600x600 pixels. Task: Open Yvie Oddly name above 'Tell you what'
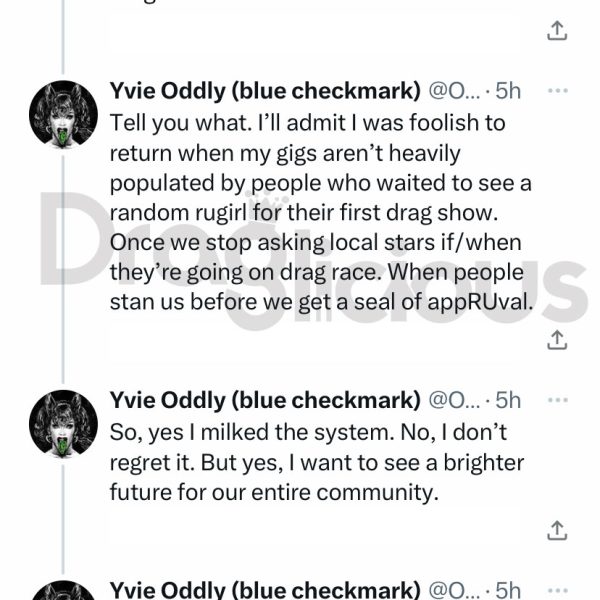click(265, 91)
